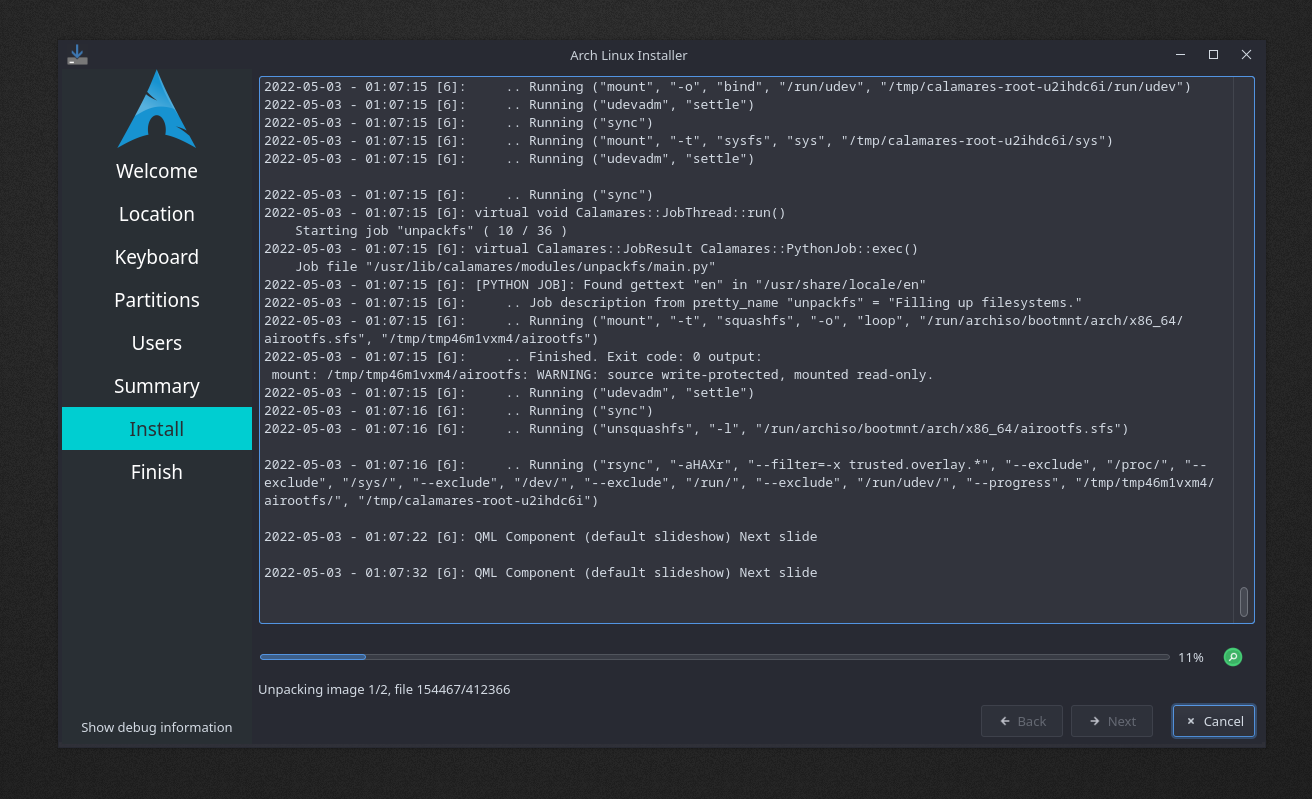Click the mount sysfs log line
1312x799 pixels.
689,141
